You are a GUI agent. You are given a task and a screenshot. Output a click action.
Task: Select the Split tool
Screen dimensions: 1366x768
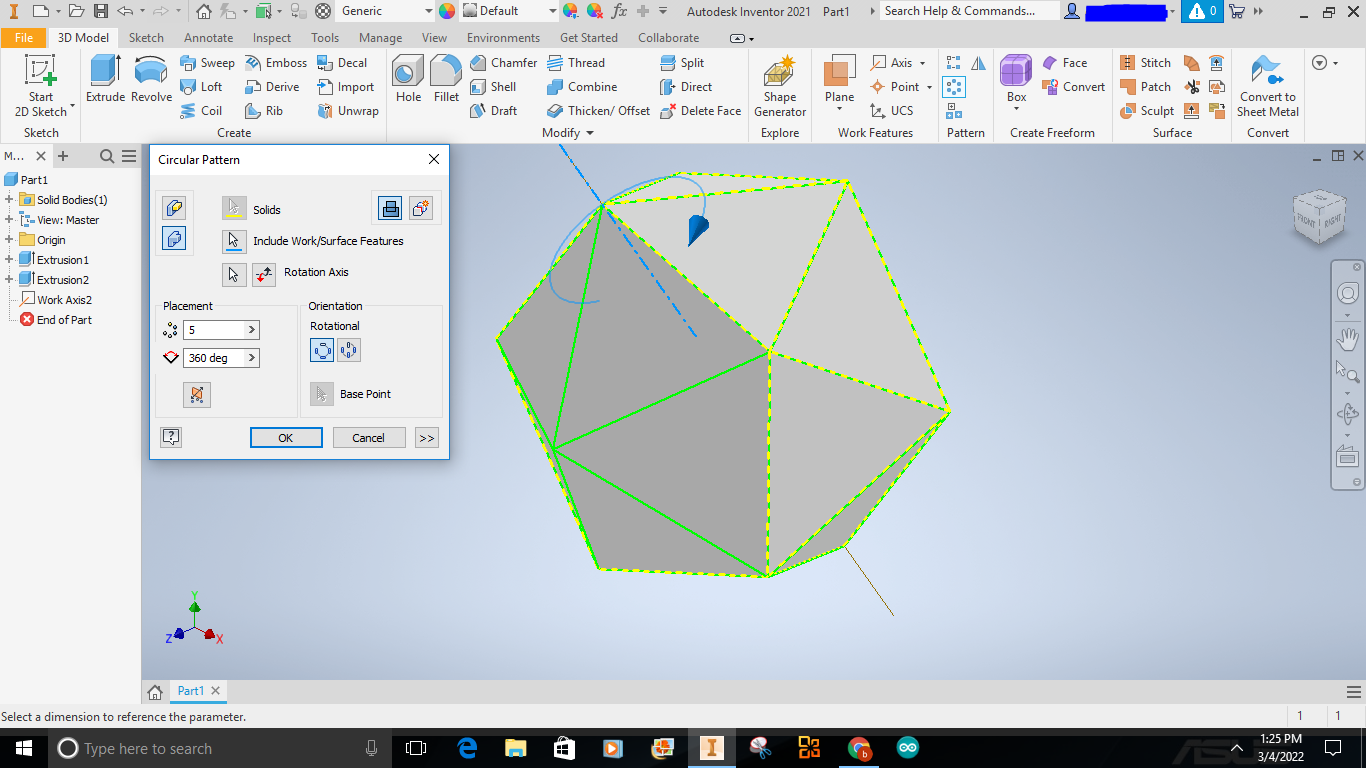pyautogui.click(x=682, y=62)
